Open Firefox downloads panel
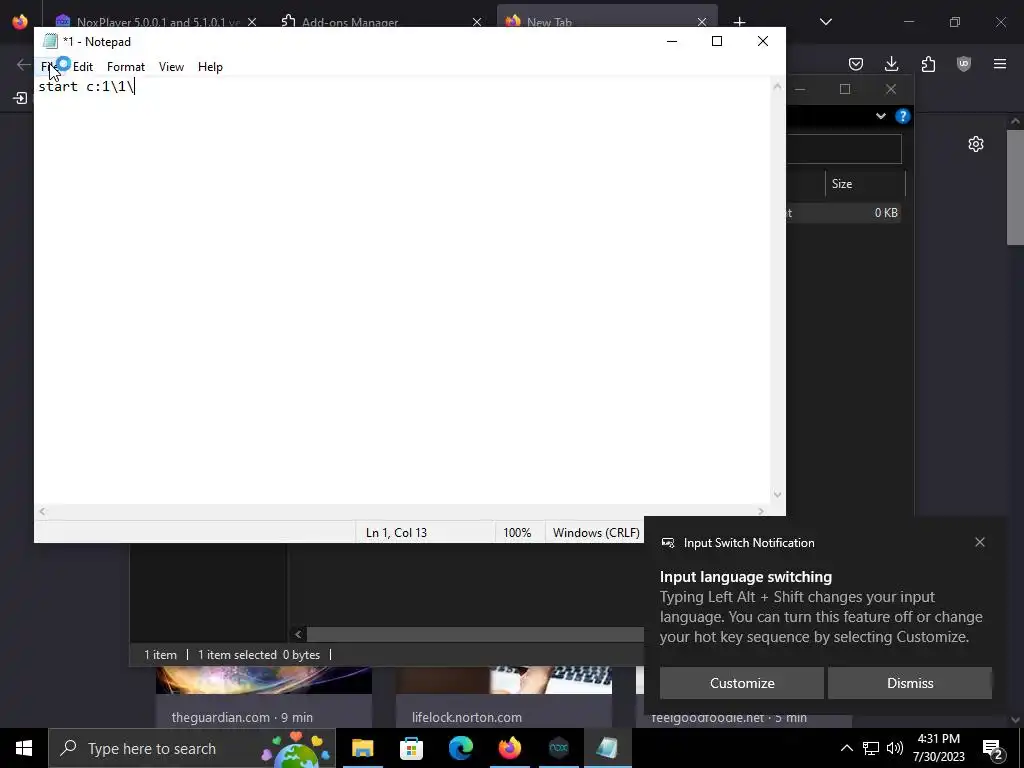The width and height of the screenshot is (1024, 768). pyautogui.click(x=891, y=64)
